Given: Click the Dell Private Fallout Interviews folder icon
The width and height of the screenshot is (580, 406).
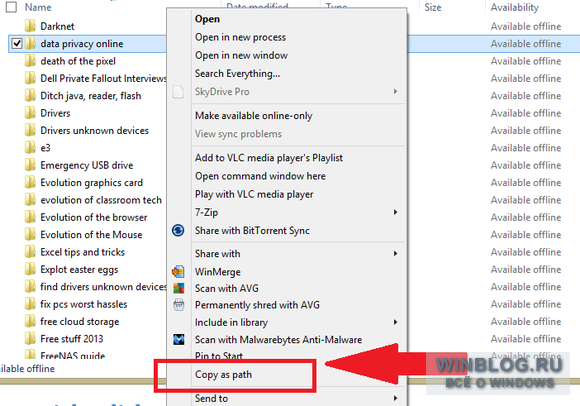Looking at the screenshot, I should click(x=30, y=78).
